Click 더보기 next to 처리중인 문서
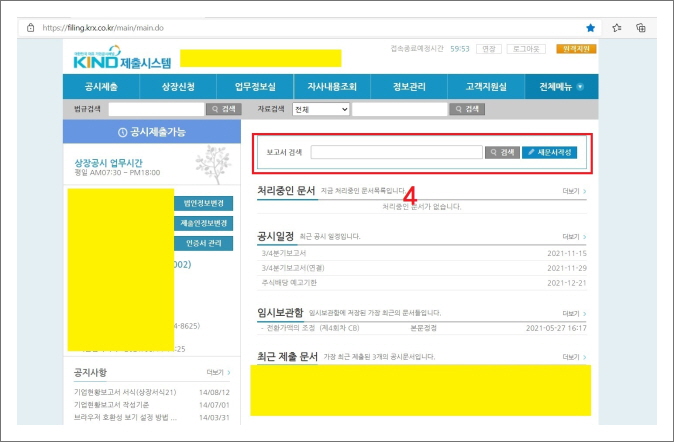This screenshot has height=442, width=674. point(574,191)
